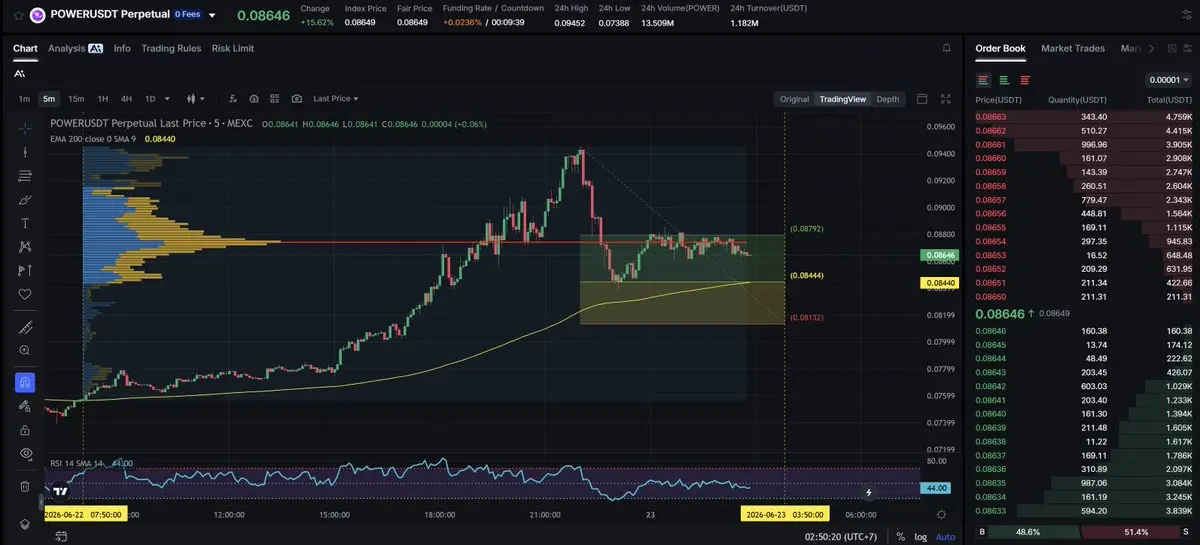1200x545 pixels.
Task: Expand more order panel tabs with chevron
Action: (x=1151, y=48)
